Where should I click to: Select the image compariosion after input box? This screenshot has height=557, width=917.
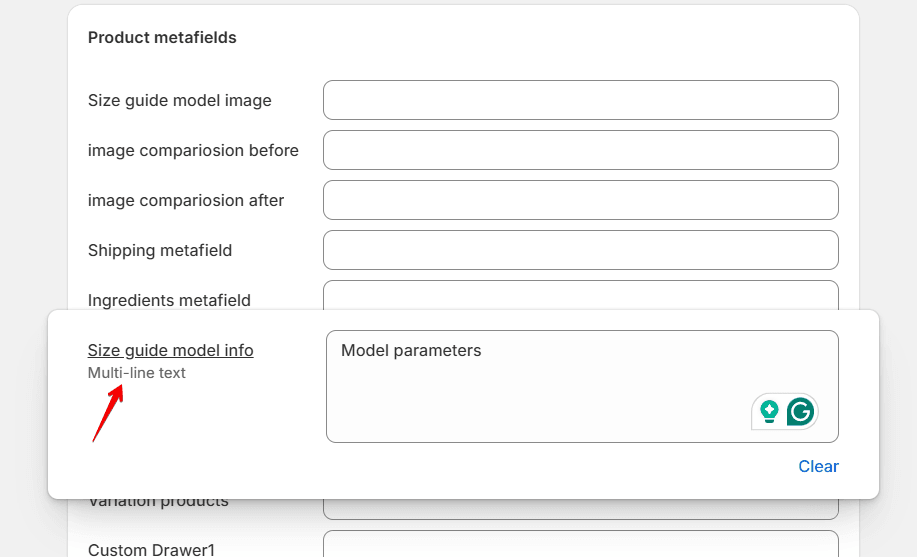(x=581, y=200)
